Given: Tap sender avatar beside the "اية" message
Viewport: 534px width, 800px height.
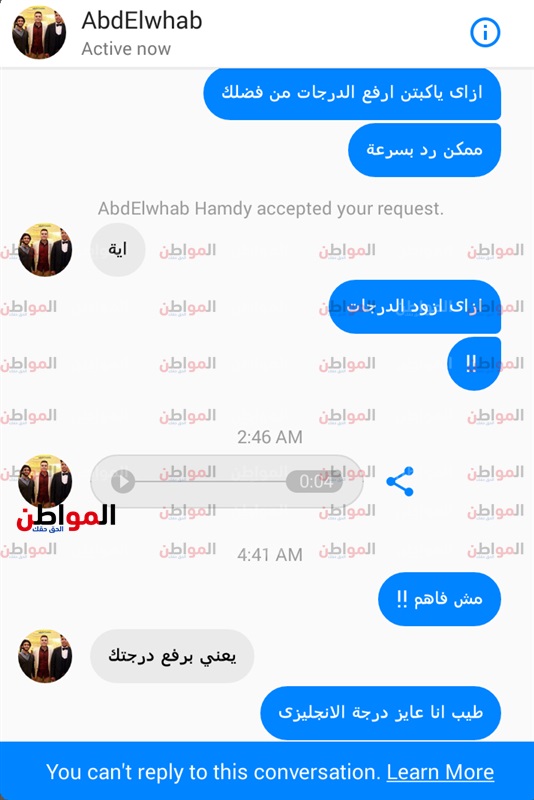Looking at the screenshot, I should 45,249.
